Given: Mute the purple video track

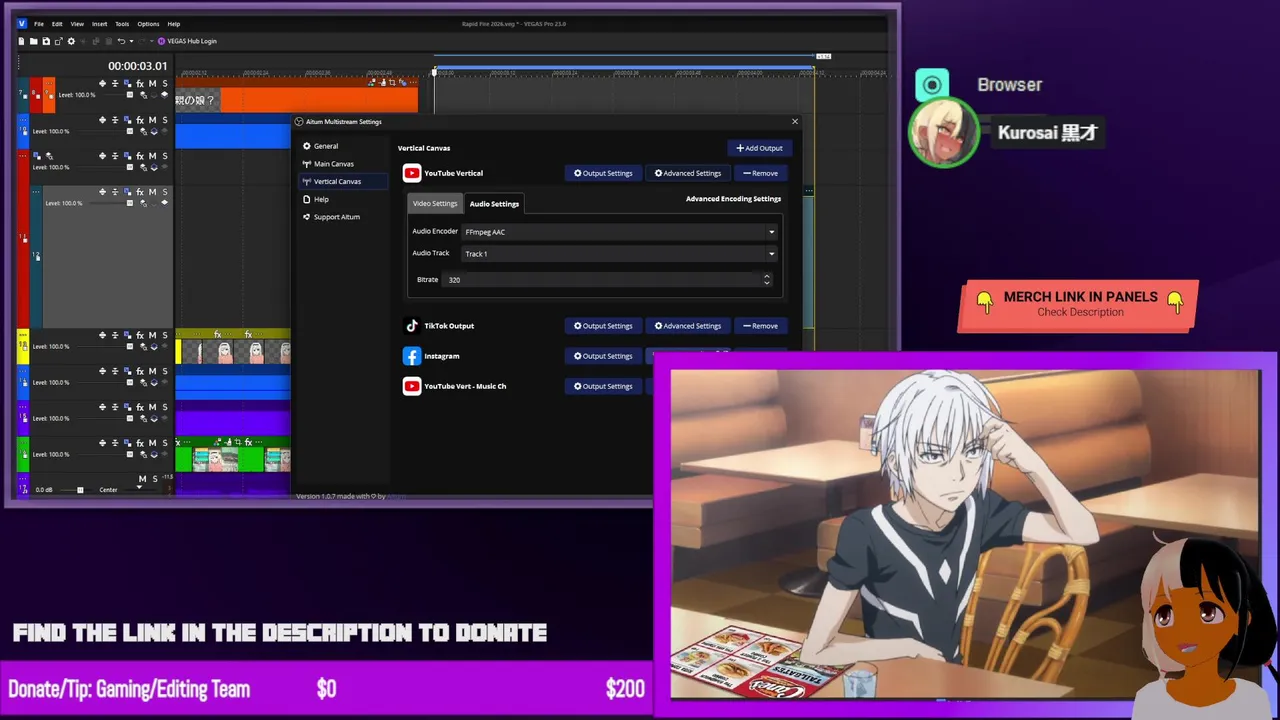Looking at the screenshot, I should pos(152,407).
